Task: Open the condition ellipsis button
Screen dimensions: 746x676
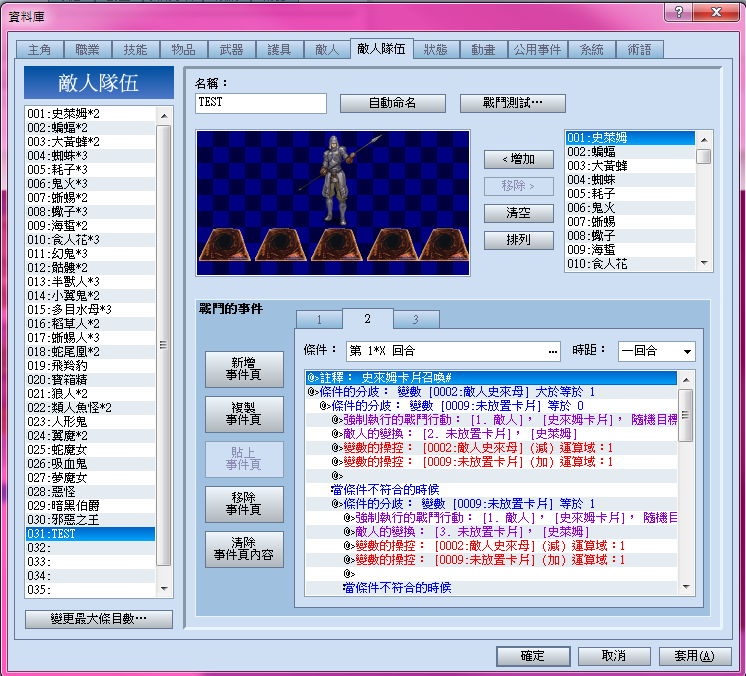Action: click(x=552, y=352)
